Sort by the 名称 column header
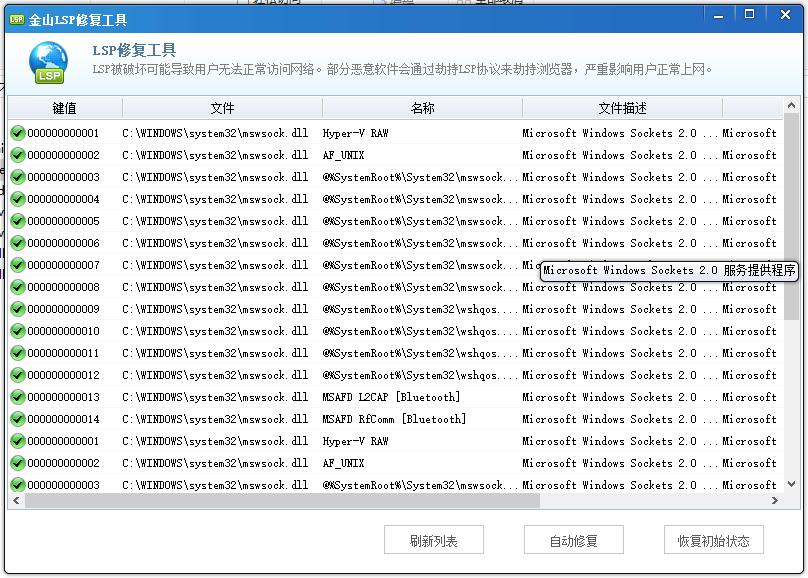This screenshot has width=808, height=578. 422,108
